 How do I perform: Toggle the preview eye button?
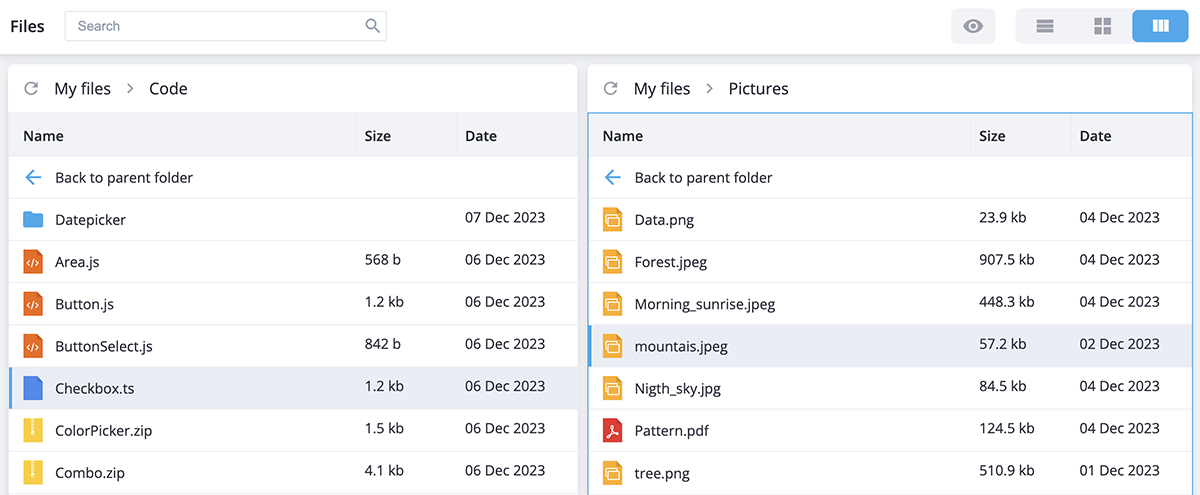coord(973,26)
